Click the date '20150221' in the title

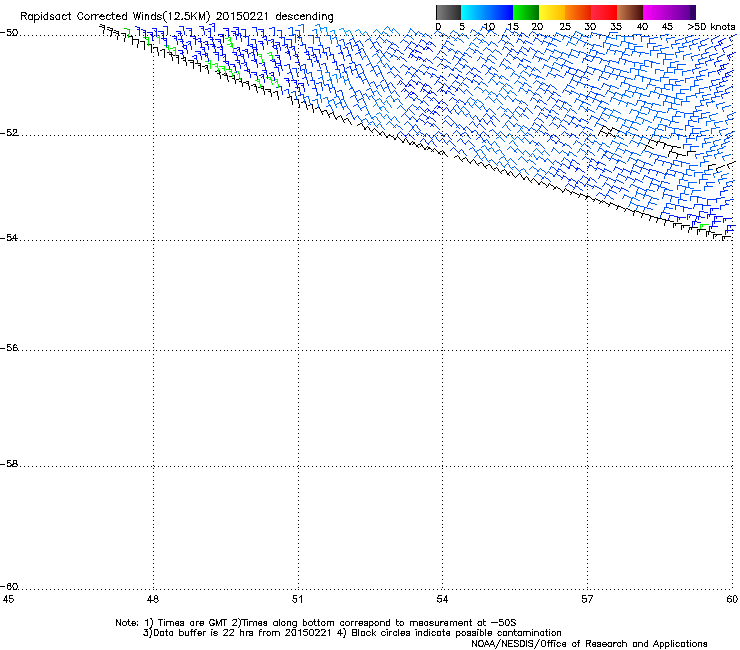click(242, 17)
